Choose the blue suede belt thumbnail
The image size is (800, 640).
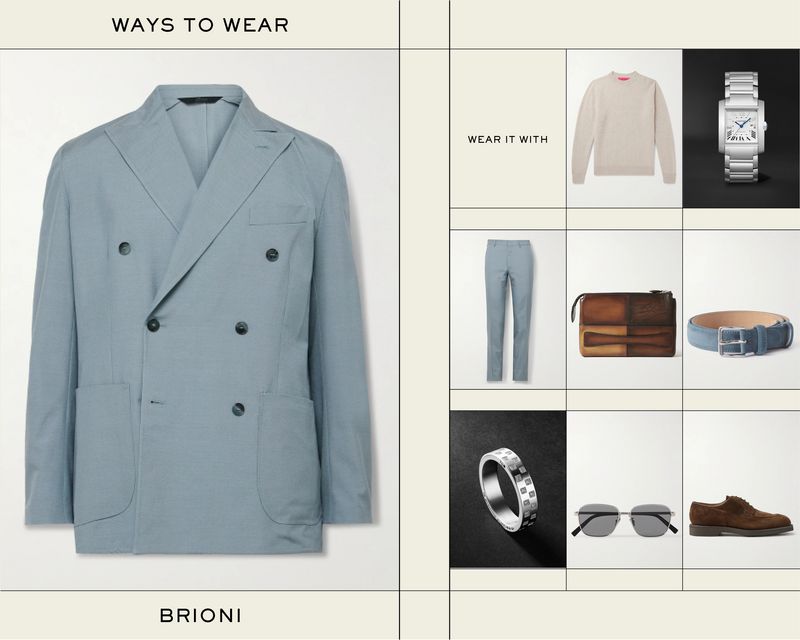[741, 310]
